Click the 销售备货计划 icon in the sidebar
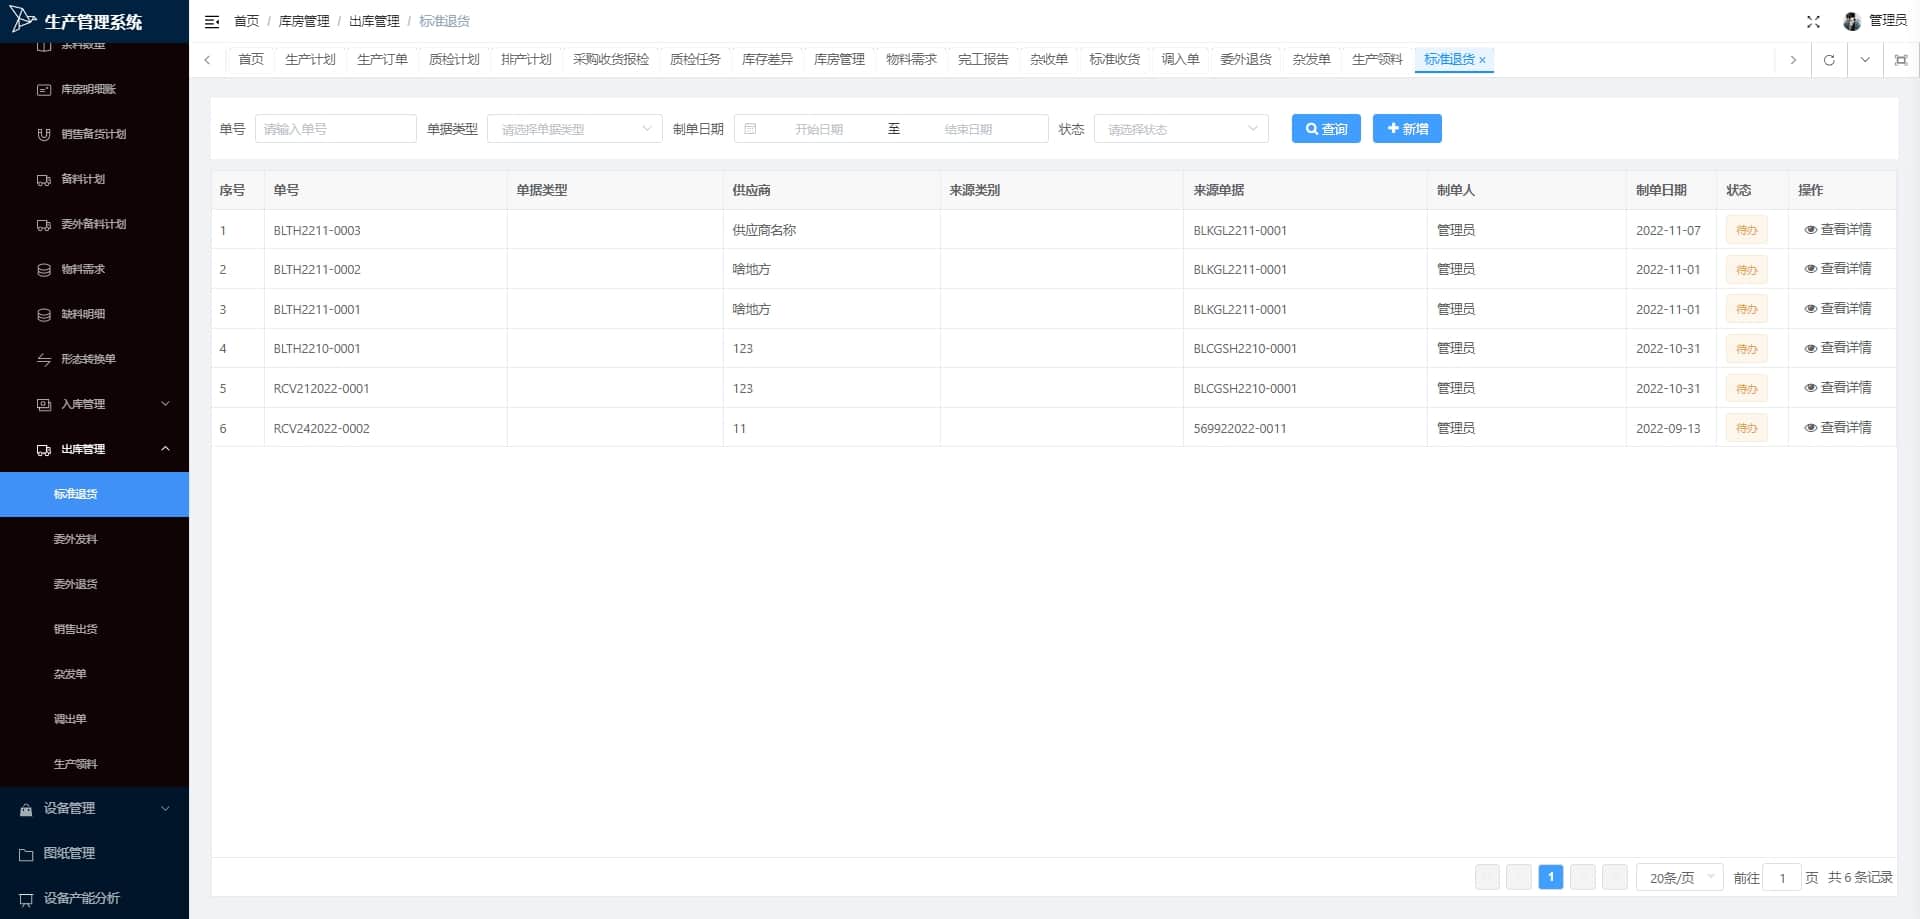Image resolution: width=1920 pixels, height=919 pixels. tap(43, 135)
